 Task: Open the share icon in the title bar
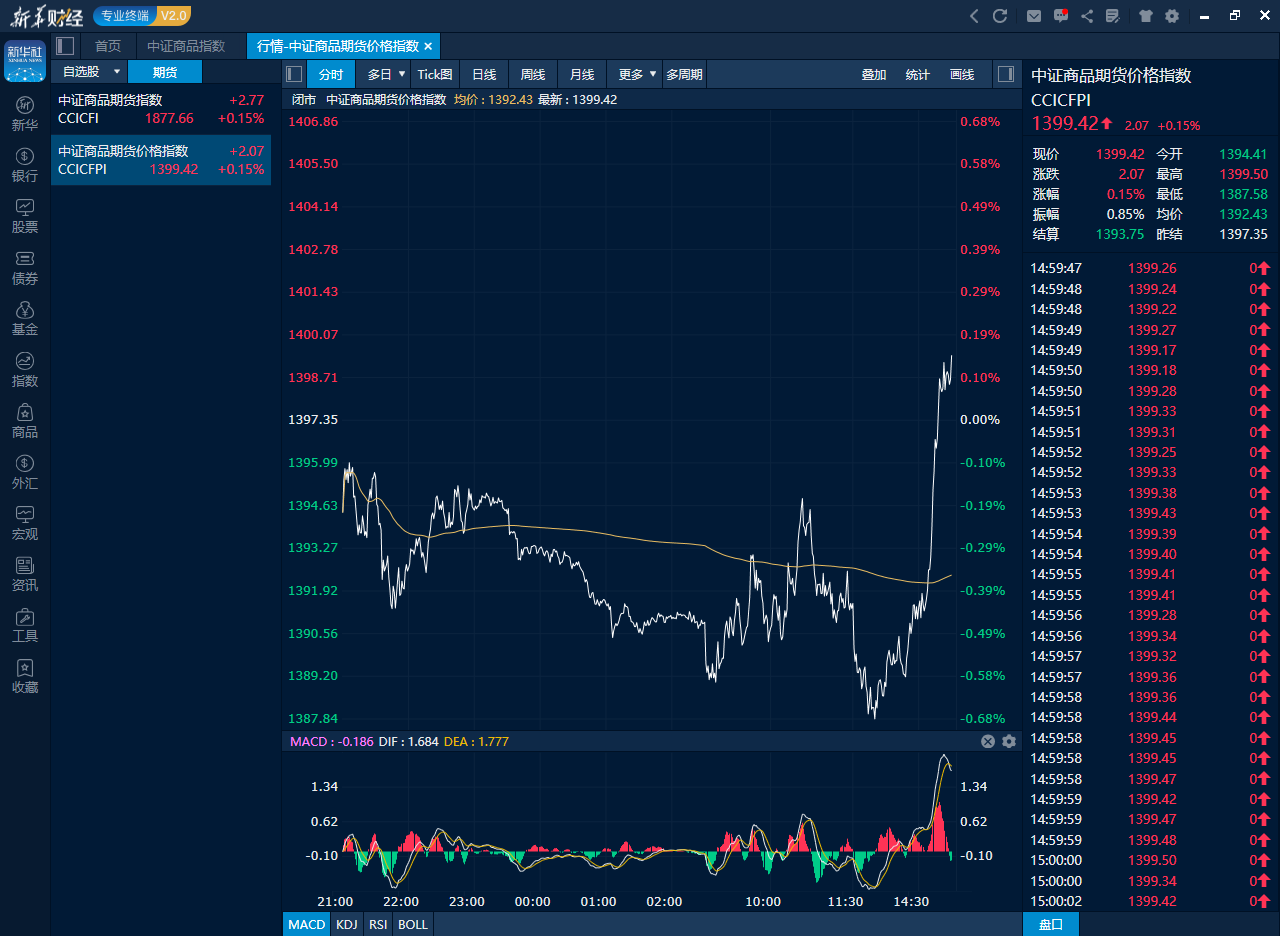[1086, 16]
